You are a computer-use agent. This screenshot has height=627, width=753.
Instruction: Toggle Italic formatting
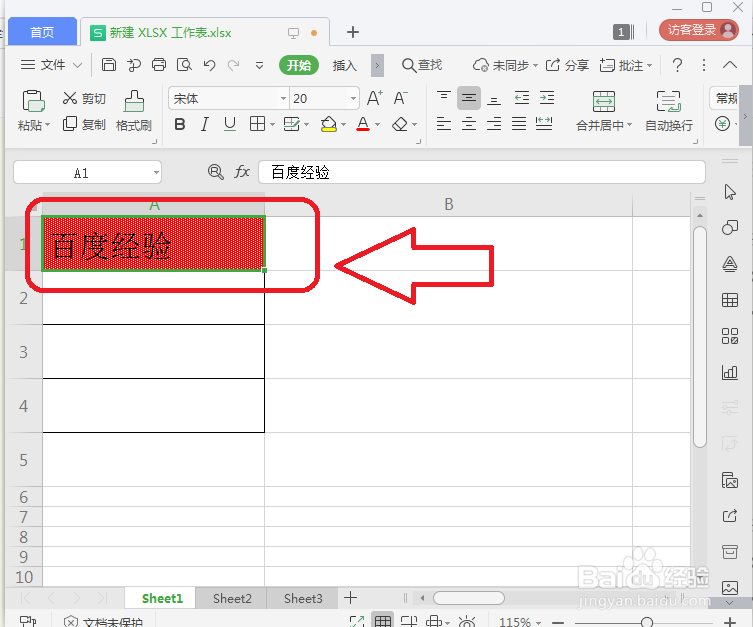(205, 124)
